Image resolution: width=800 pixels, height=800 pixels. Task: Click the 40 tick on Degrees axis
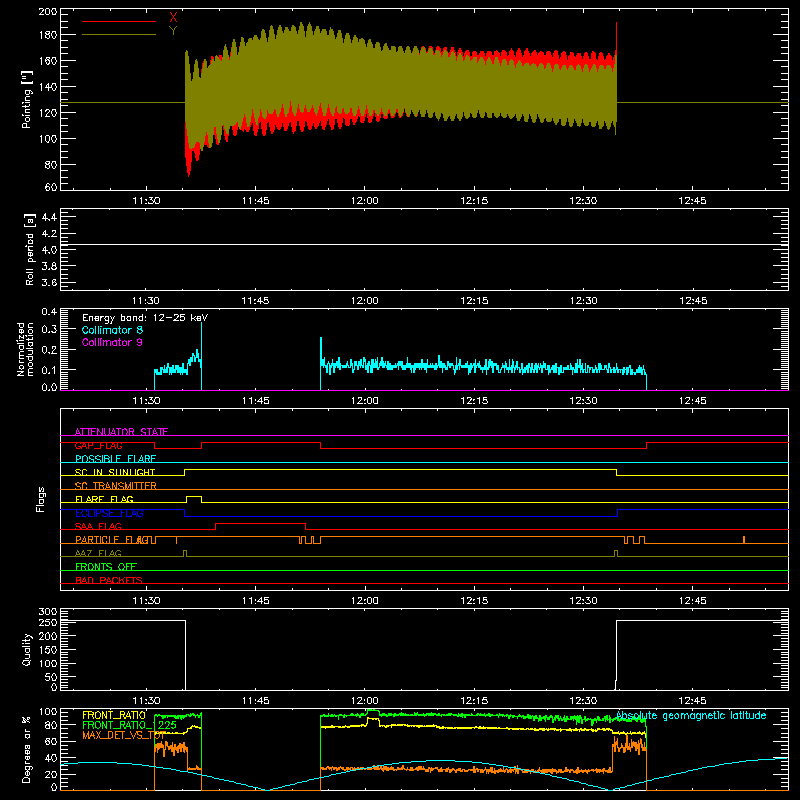(51, 758)
